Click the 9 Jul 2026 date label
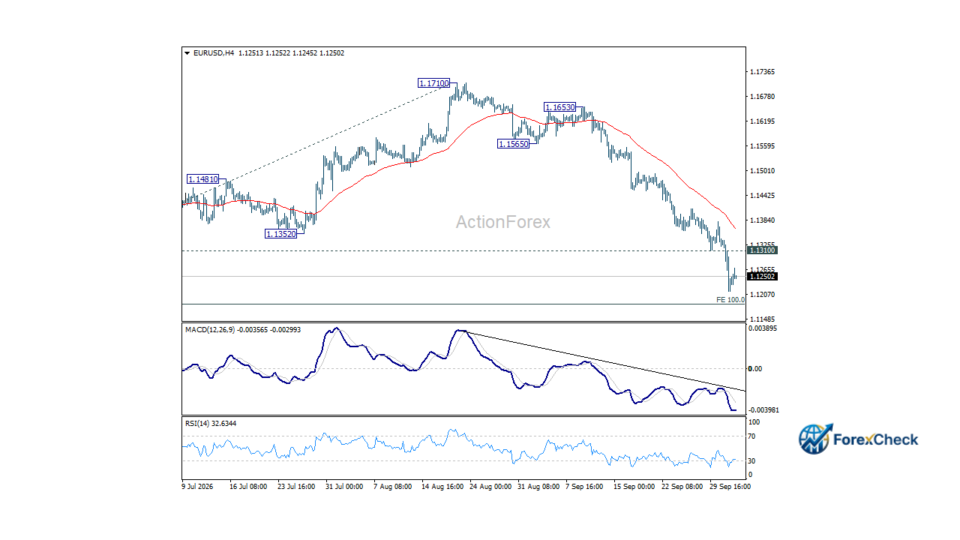 [197, 487]
